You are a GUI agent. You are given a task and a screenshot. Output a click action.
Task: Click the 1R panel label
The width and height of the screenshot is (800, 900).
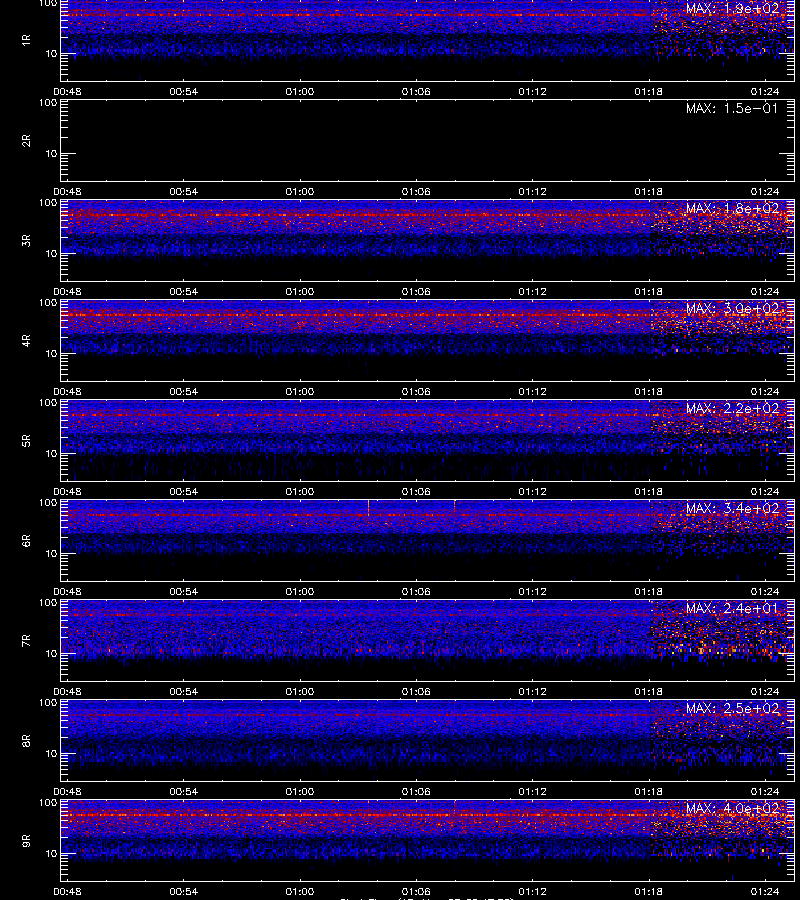click(26, 40)
